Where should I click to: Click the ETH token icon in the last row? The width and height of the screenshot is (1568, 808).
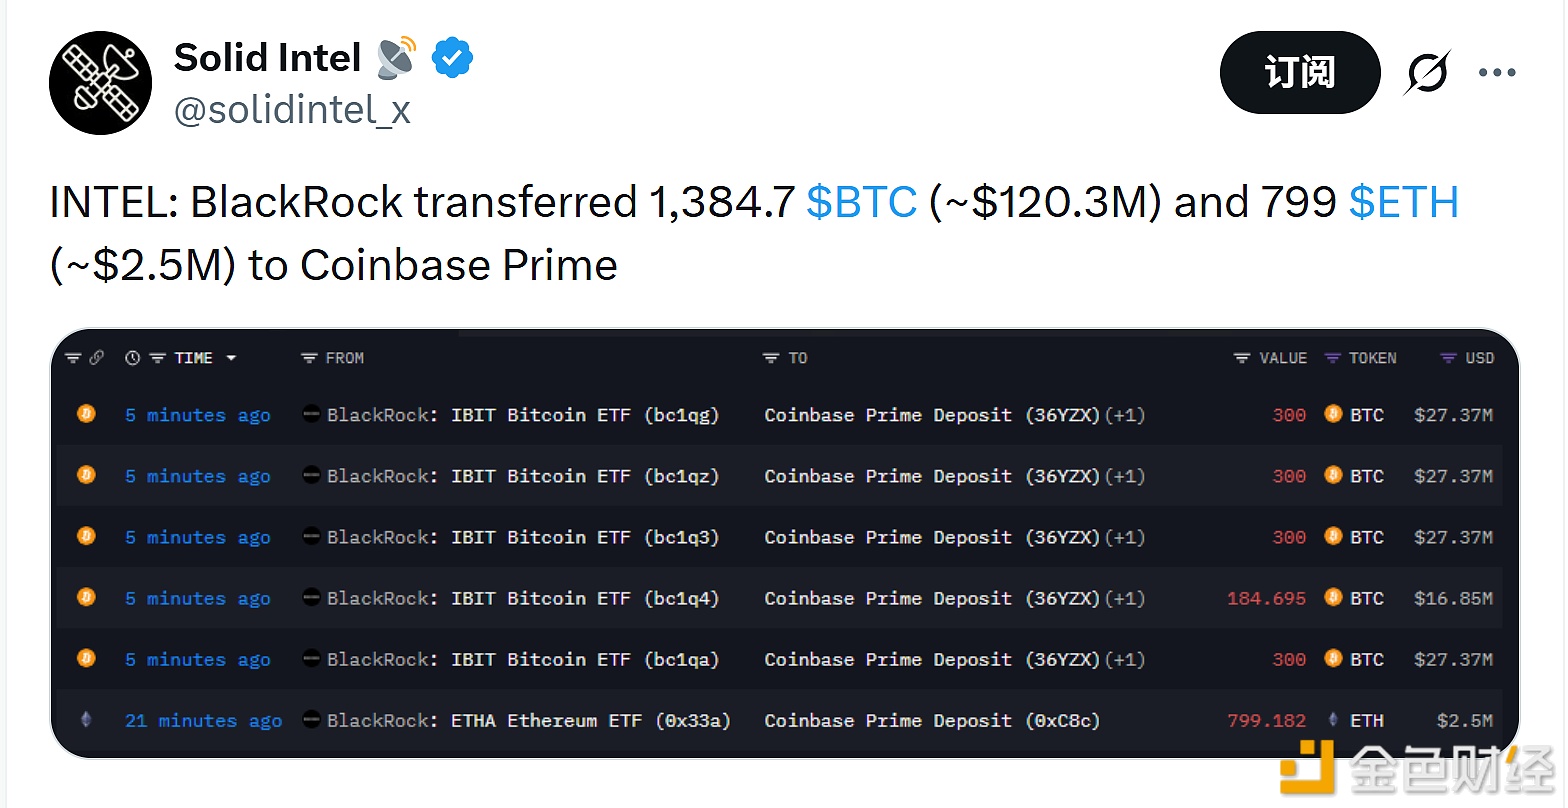point(1334,720)
